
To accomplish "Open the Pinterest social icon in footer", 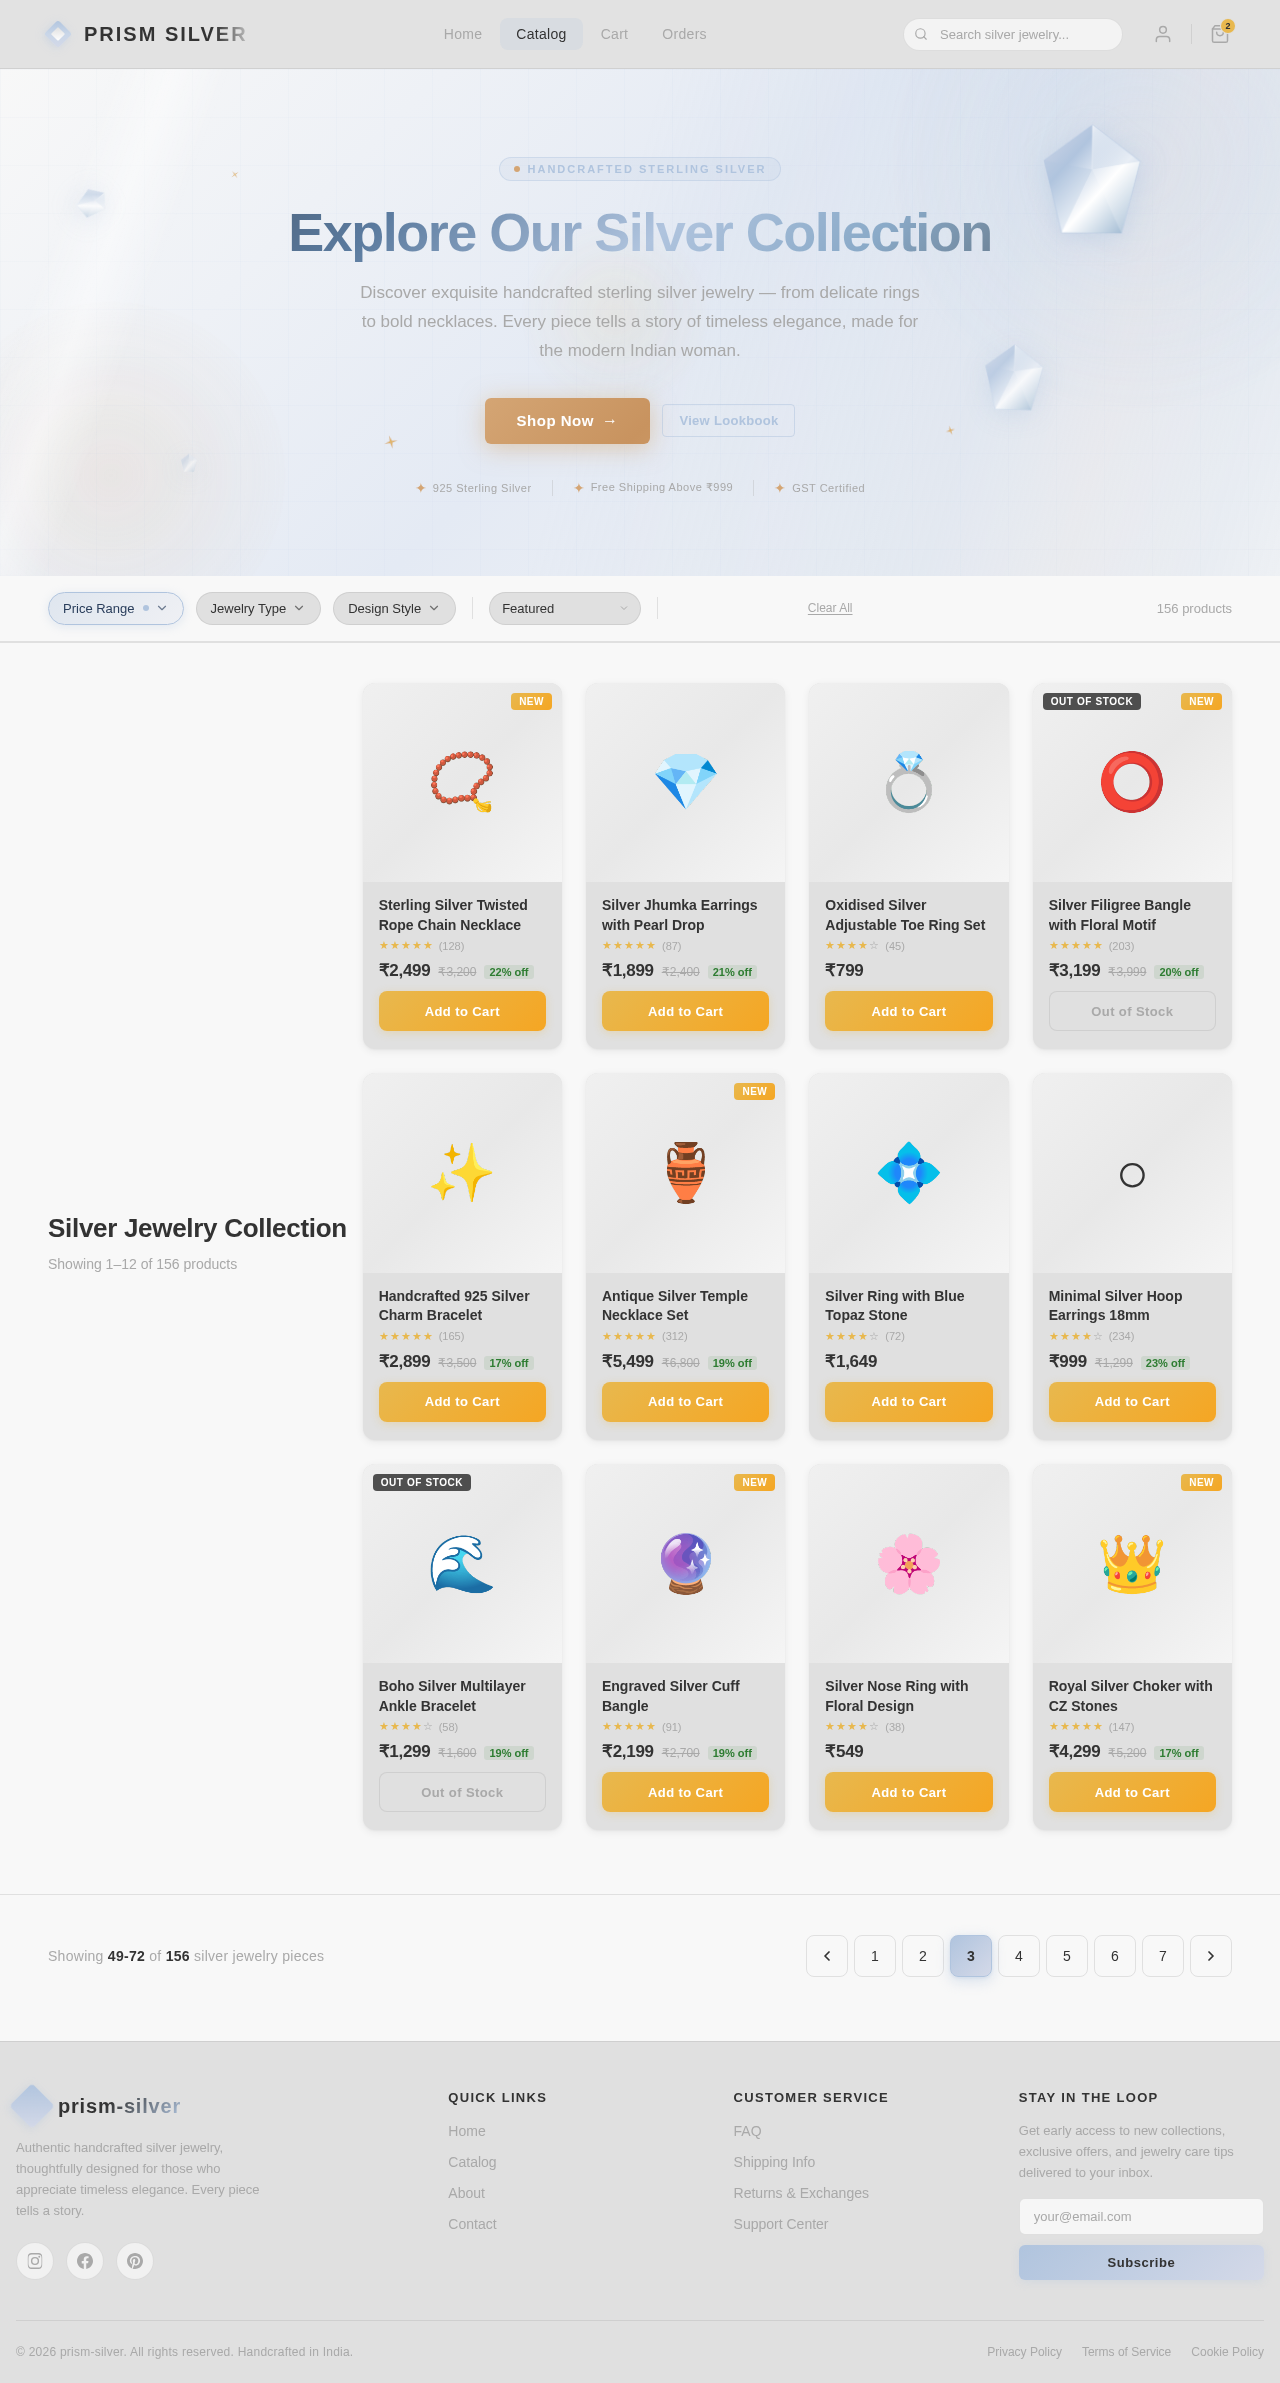I will click(x=135, y=2261).
